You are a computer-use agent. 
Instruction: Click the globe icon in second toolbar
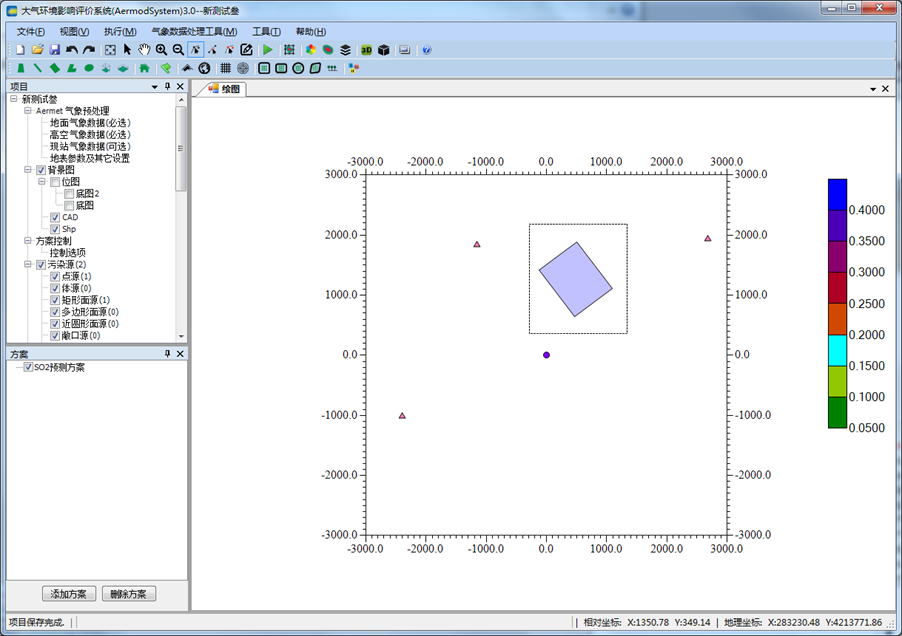pyautogui.click(x=204, y=69)
